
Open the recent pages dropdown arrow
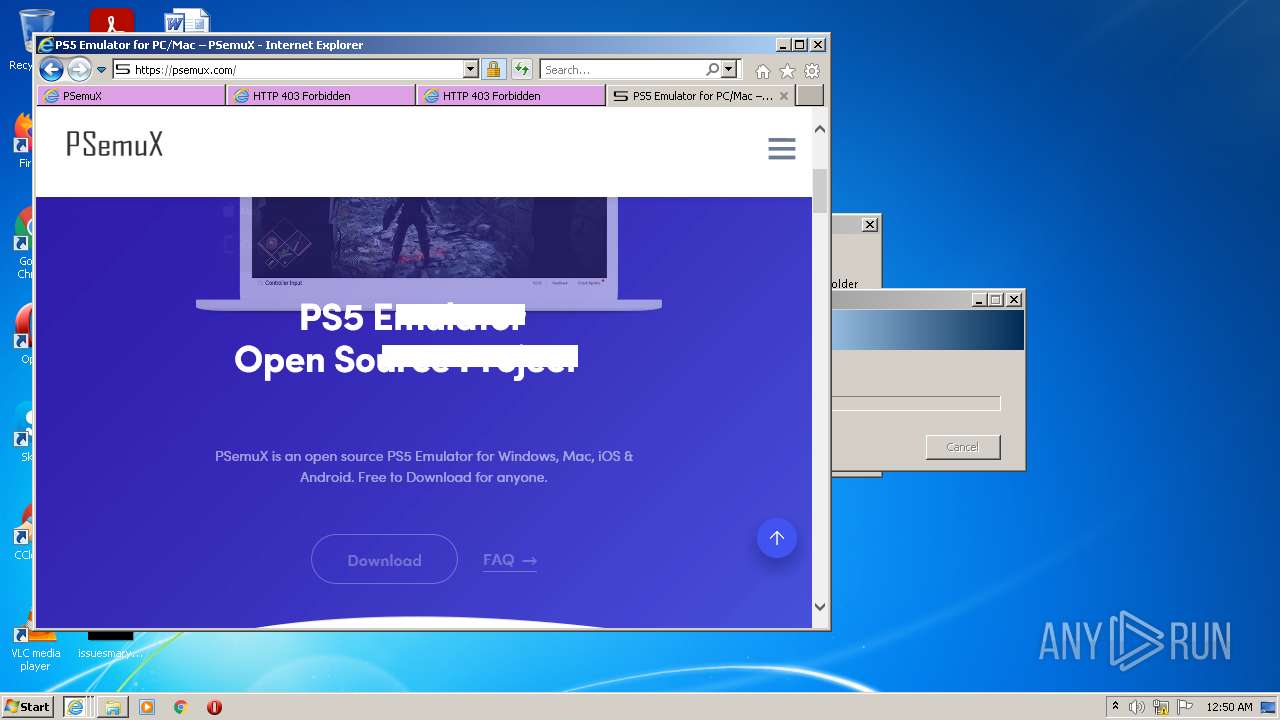tap(101, 70)
